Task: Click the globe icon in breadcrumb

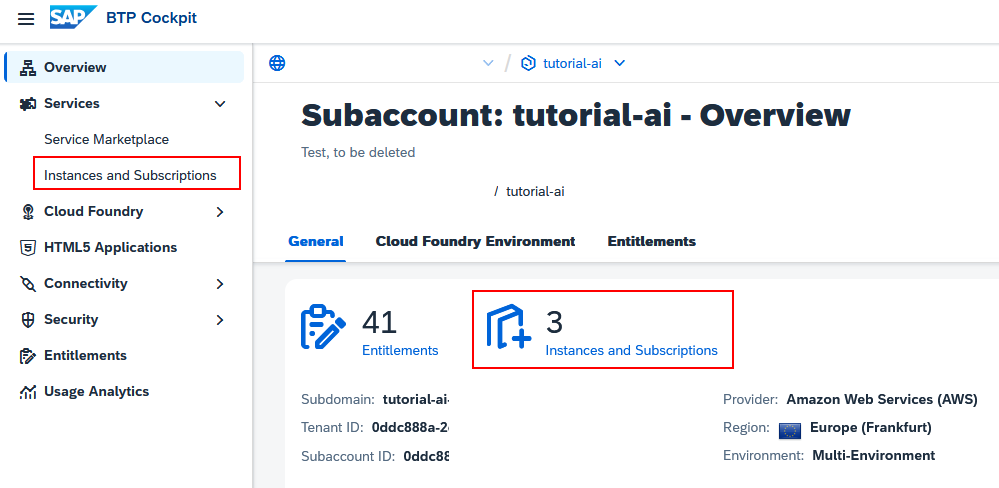Action: click(x=277, y=63)
